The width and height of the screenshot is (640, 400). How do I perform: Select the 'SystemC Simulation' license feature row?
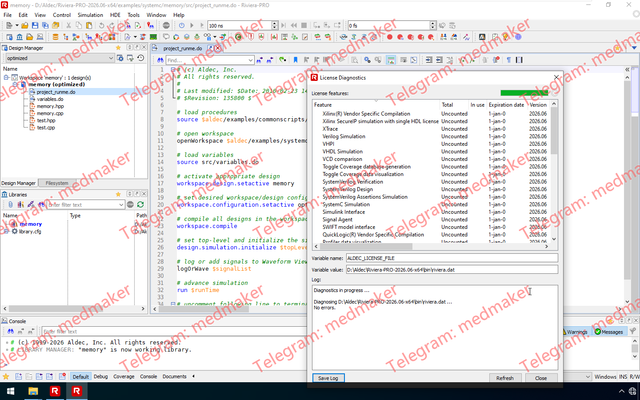coord(346,204)
